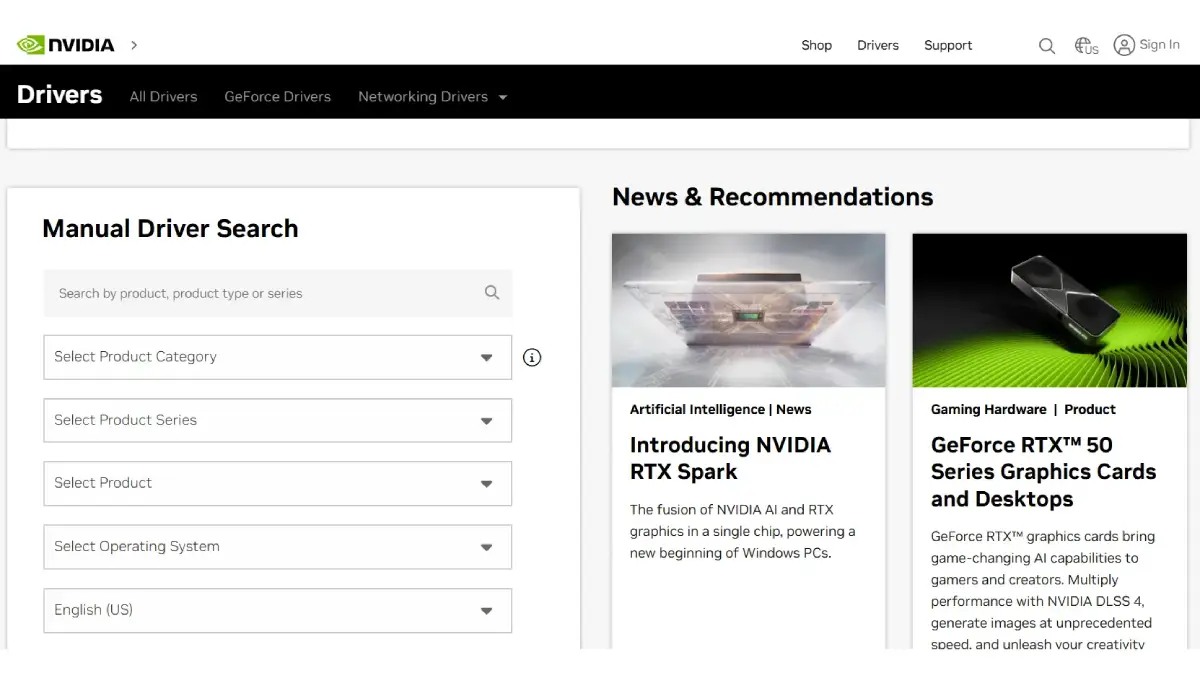1200x675 pixels.
Task: Click the info icon beside Product Category
Action: (532, 357)
